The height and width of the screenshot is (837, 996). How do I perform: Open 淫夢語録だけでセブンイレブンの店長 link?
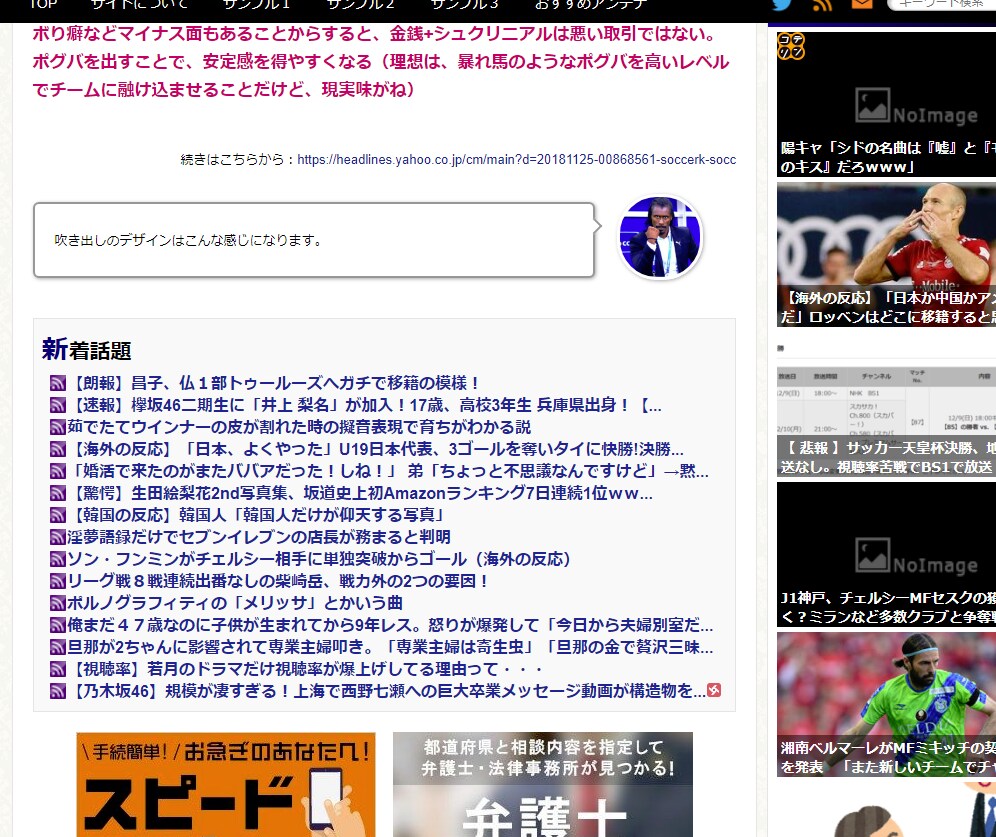coord(259,537)
